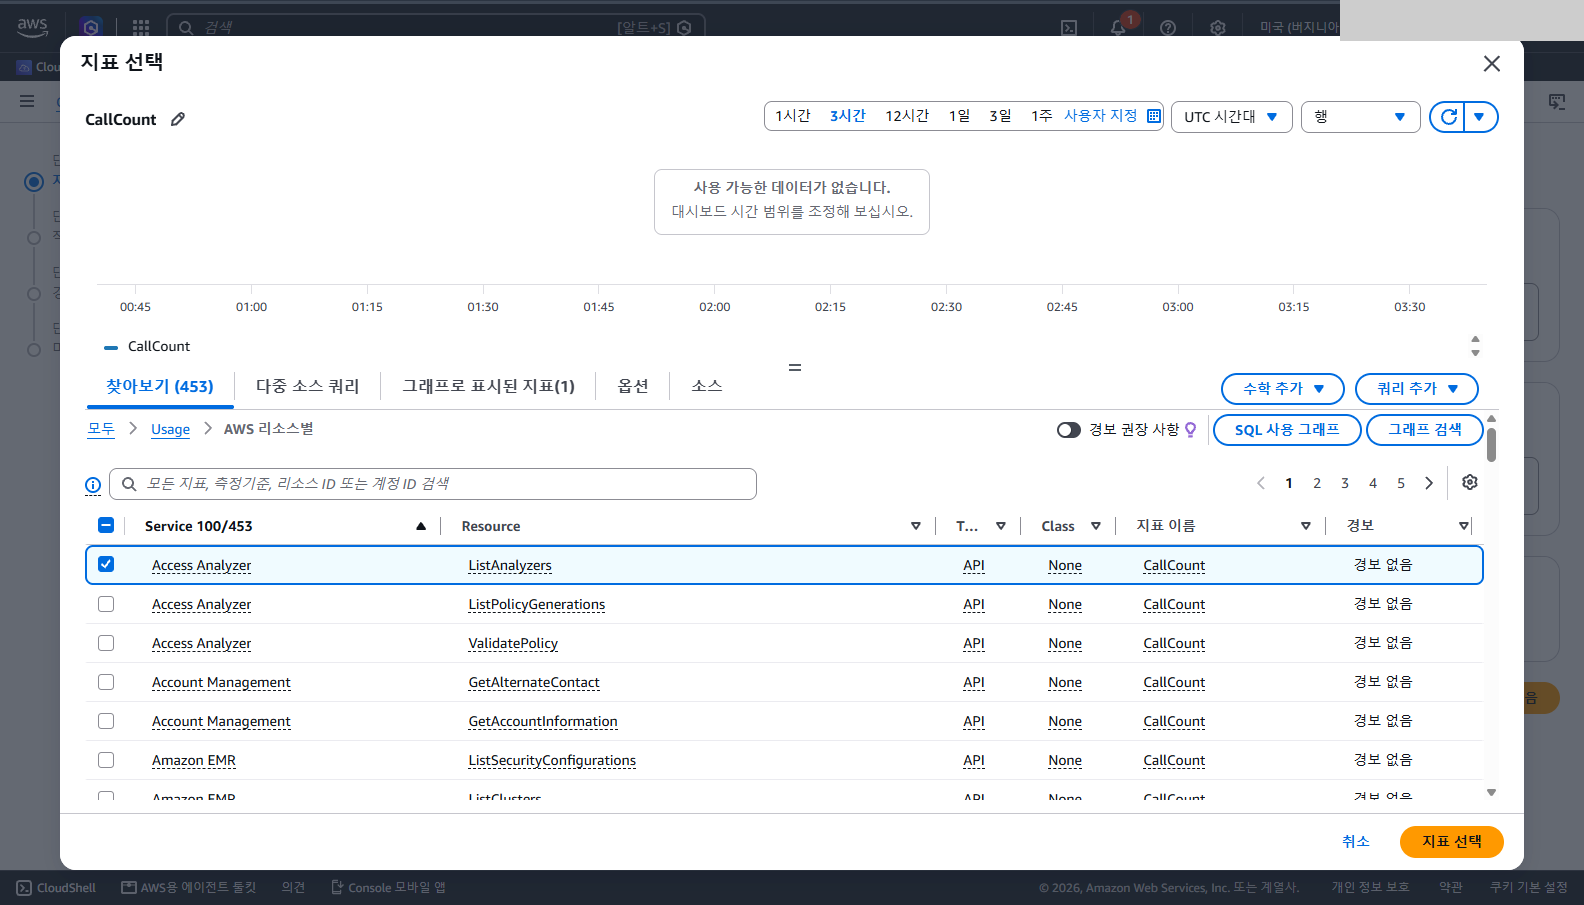Close the metric selection dialog
This screenshot has height=905, width=1584.
click(1491, 64)
